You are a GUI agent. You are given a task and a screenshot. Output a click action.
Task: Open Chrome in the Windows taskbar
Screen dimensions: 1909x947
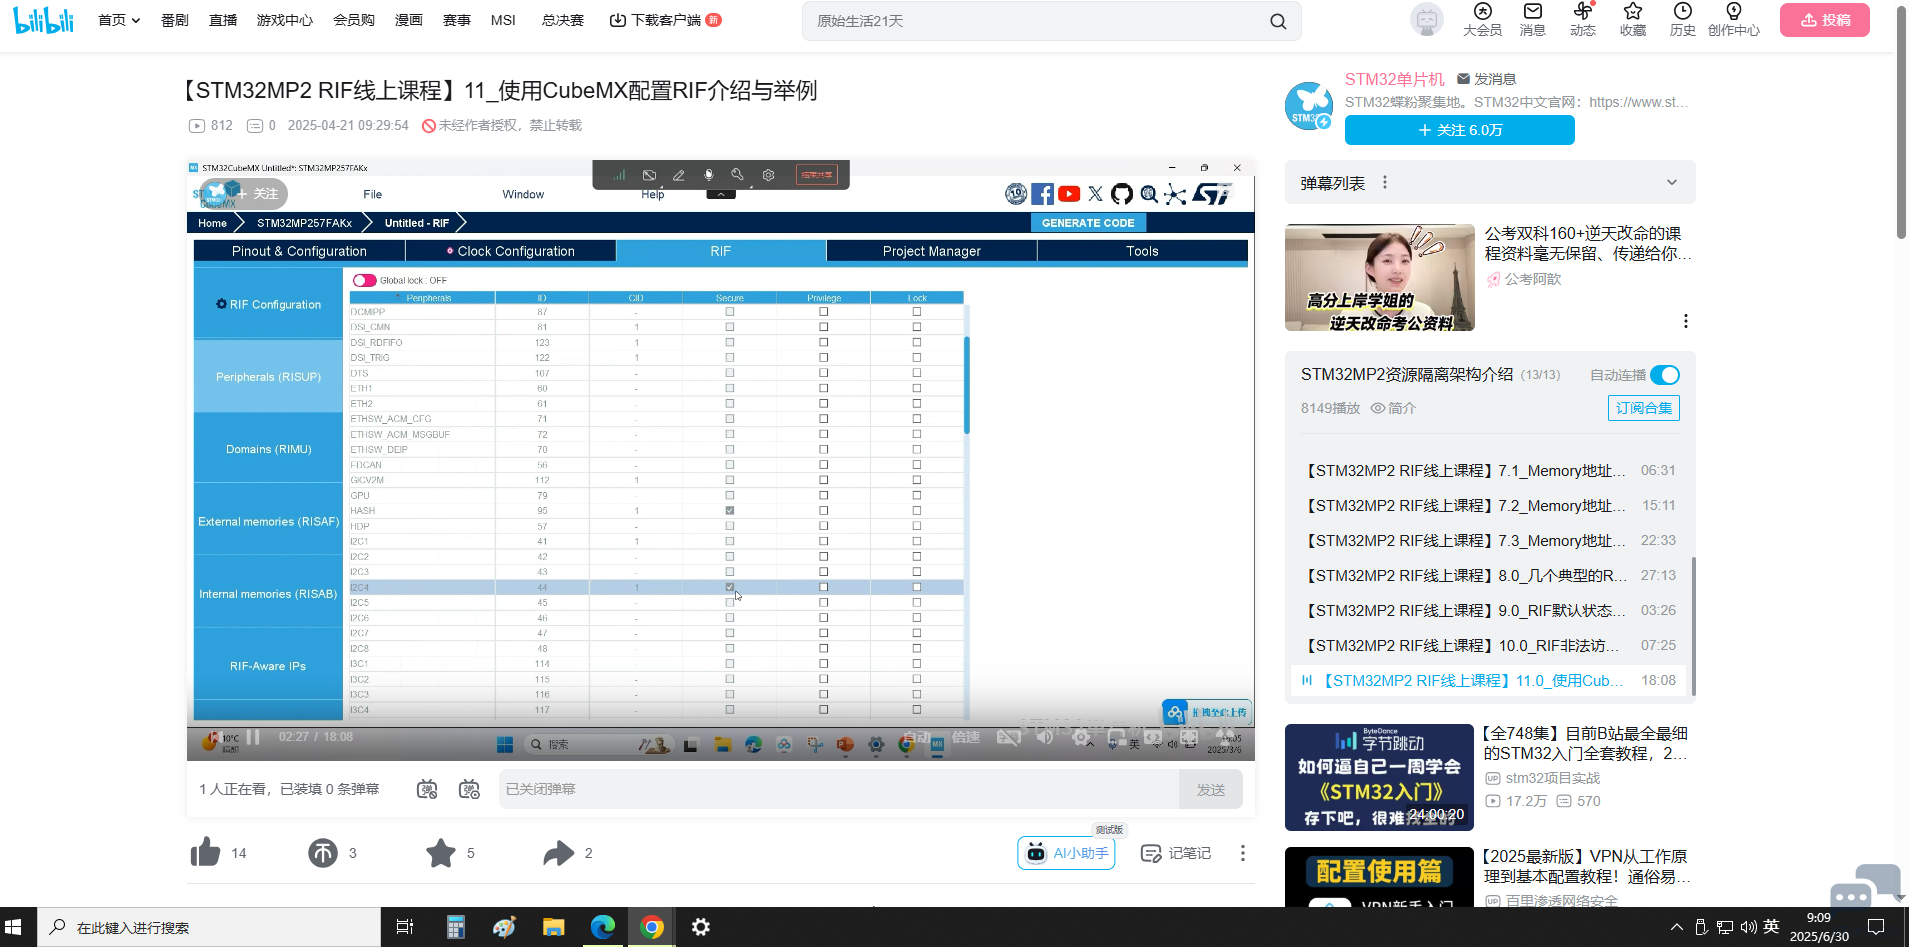652,927
